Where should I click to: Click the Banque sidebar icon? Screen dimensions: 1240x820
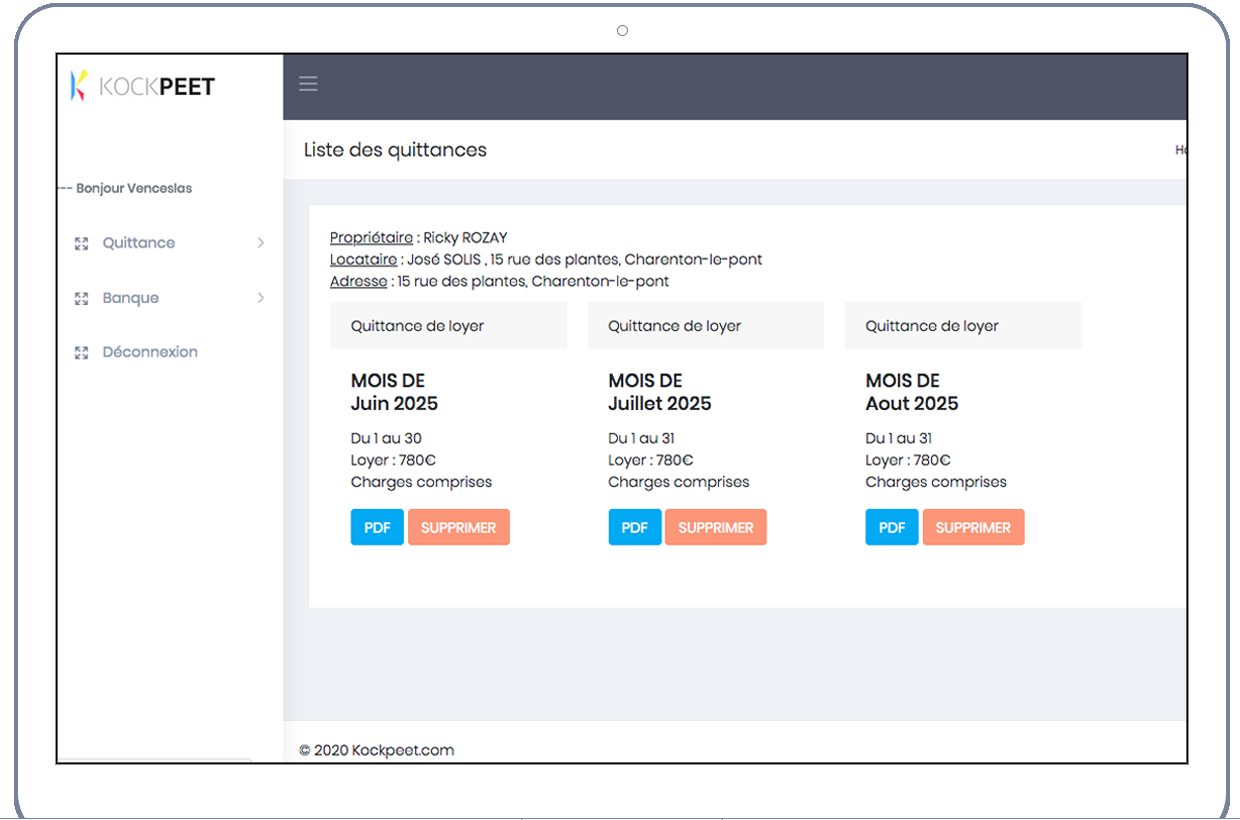82,298
